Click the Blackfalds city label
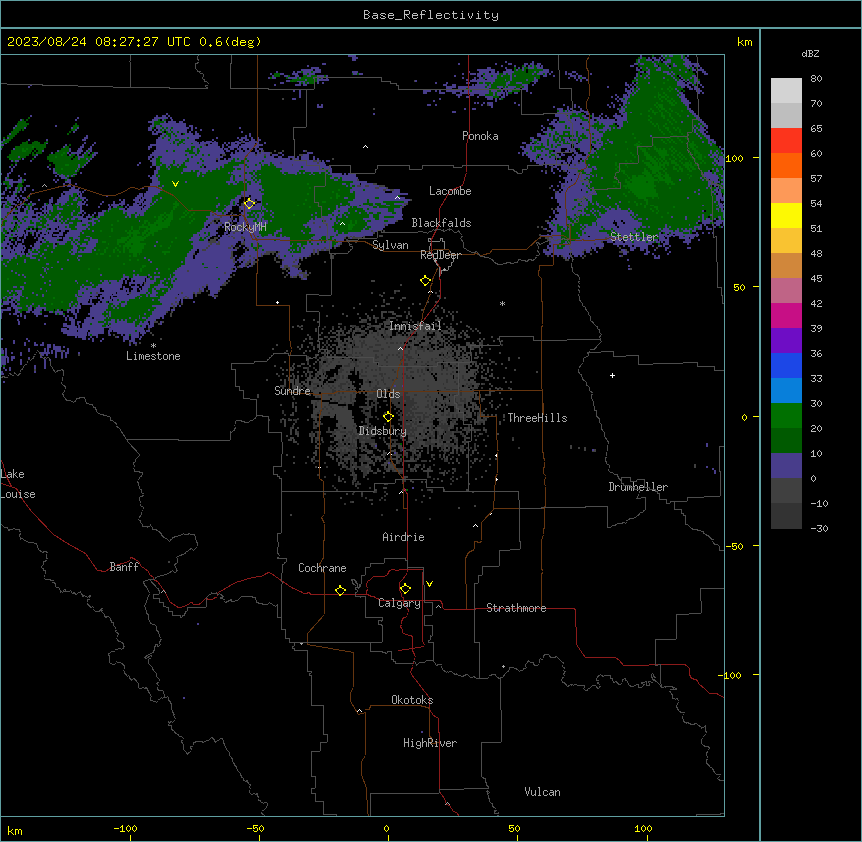862x842 pixels. (x=441, y=223)
